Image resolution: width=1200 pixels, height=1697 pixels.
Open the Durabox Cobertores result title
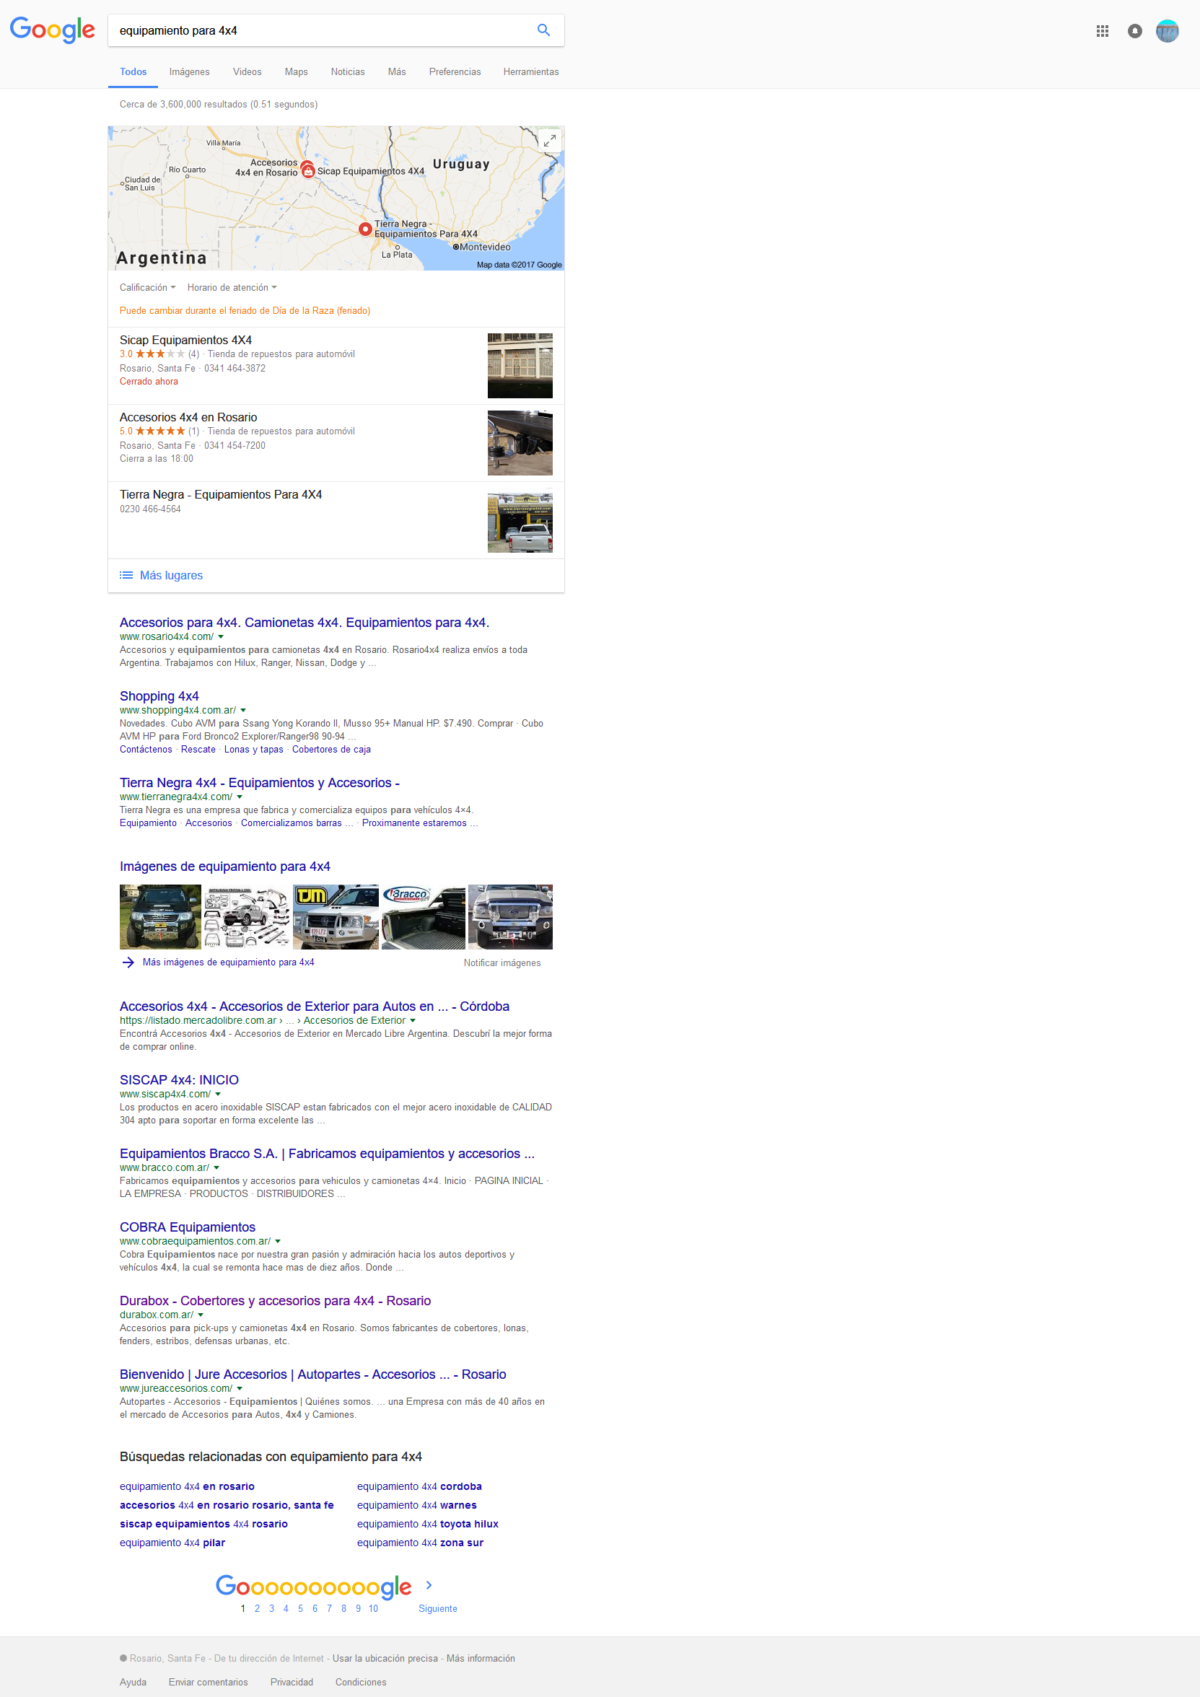tap(275, 1301)
